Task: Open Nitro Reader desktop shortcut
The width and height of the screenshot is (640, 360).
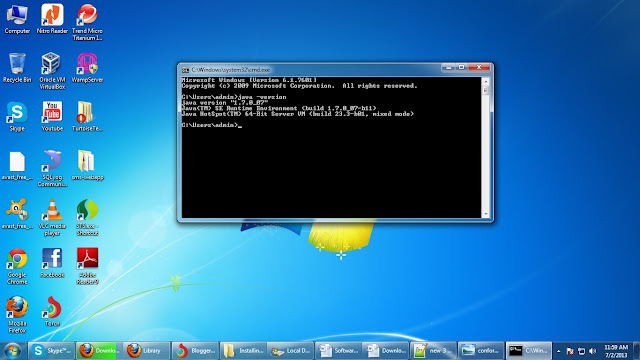Action: click(x=52, y=19)
